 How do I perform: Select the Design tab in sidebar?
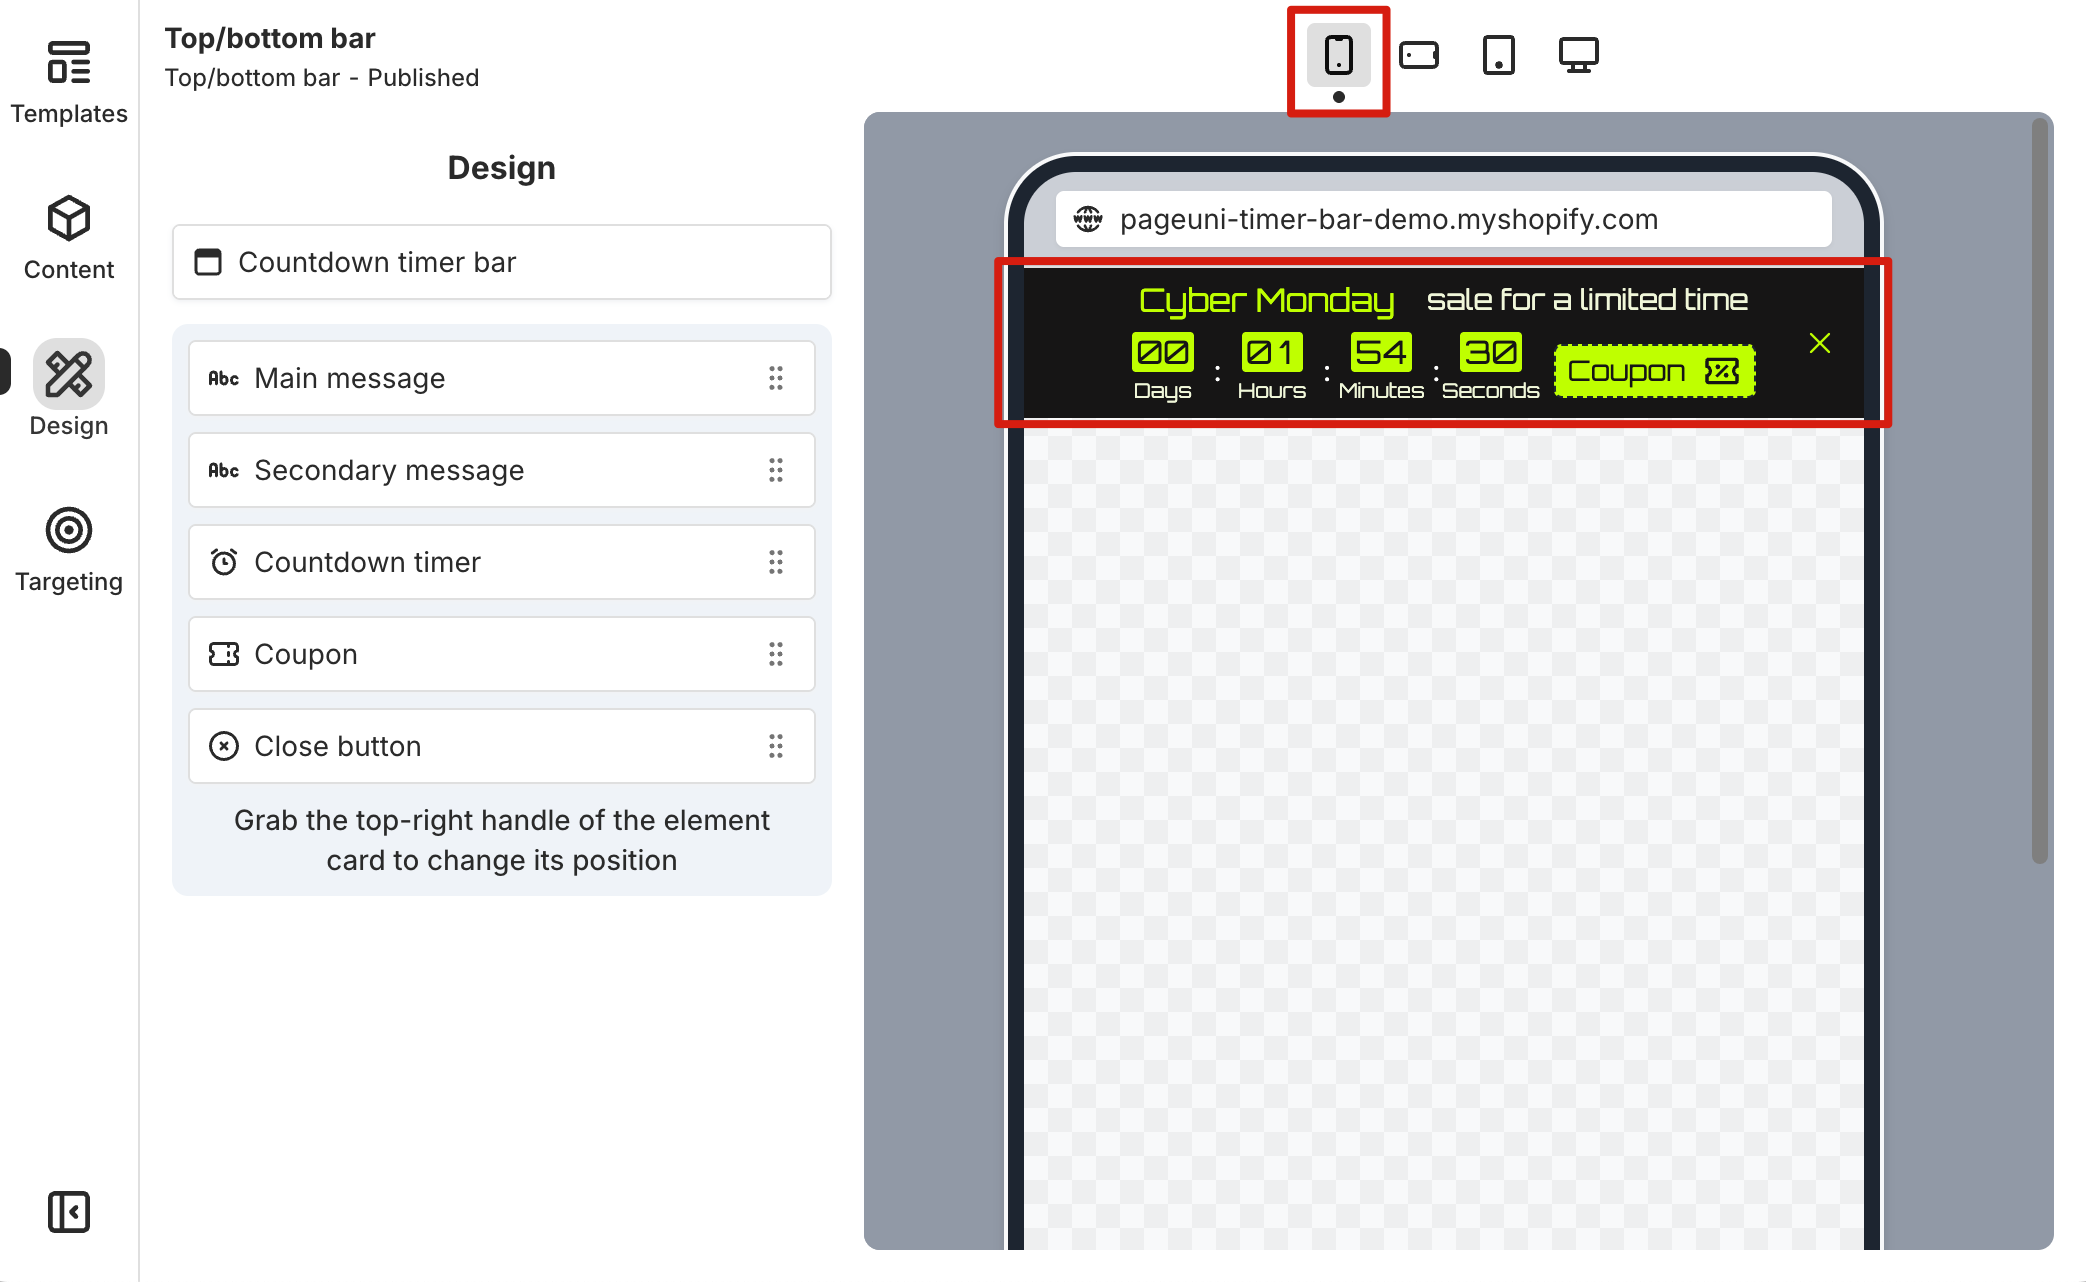pos(69,390)
